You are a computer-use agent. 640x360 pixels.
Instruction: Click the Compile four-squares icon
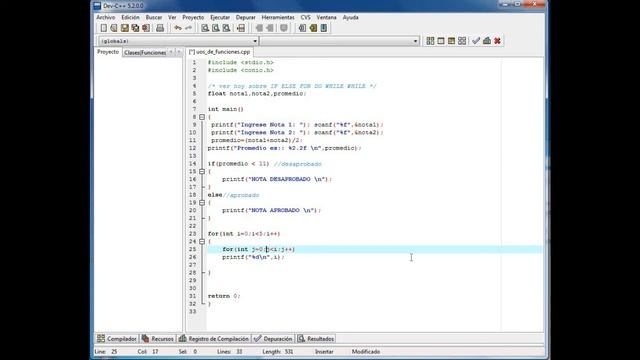(x=430, y=41)
